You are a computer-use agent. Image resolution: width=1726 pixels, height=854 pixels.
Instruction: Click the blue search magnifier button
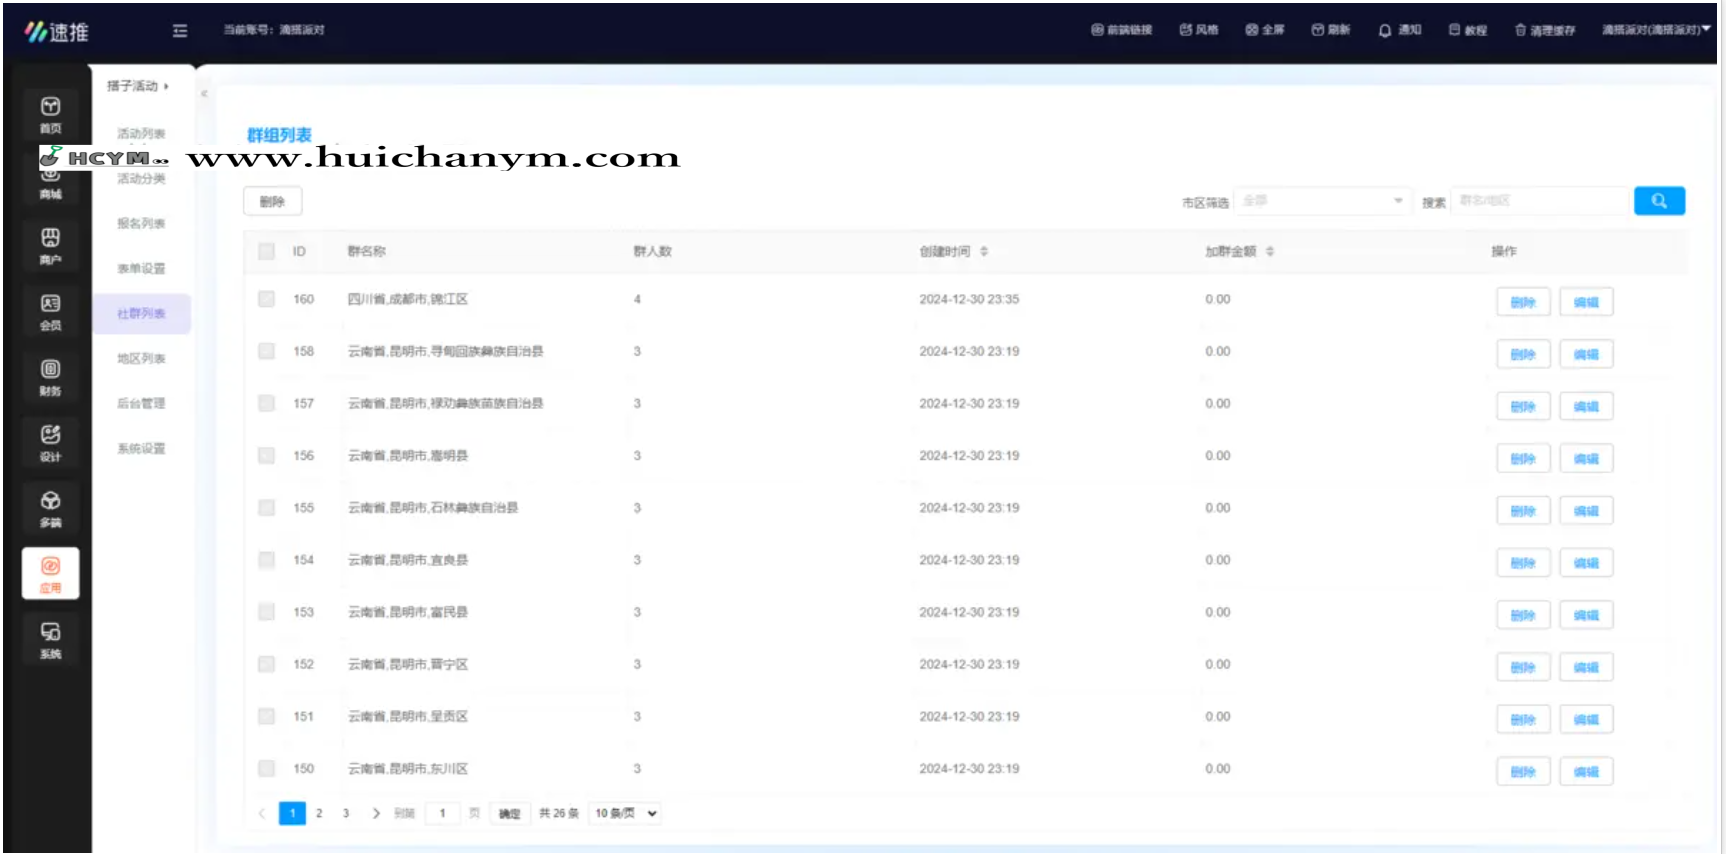[1659, 201]
